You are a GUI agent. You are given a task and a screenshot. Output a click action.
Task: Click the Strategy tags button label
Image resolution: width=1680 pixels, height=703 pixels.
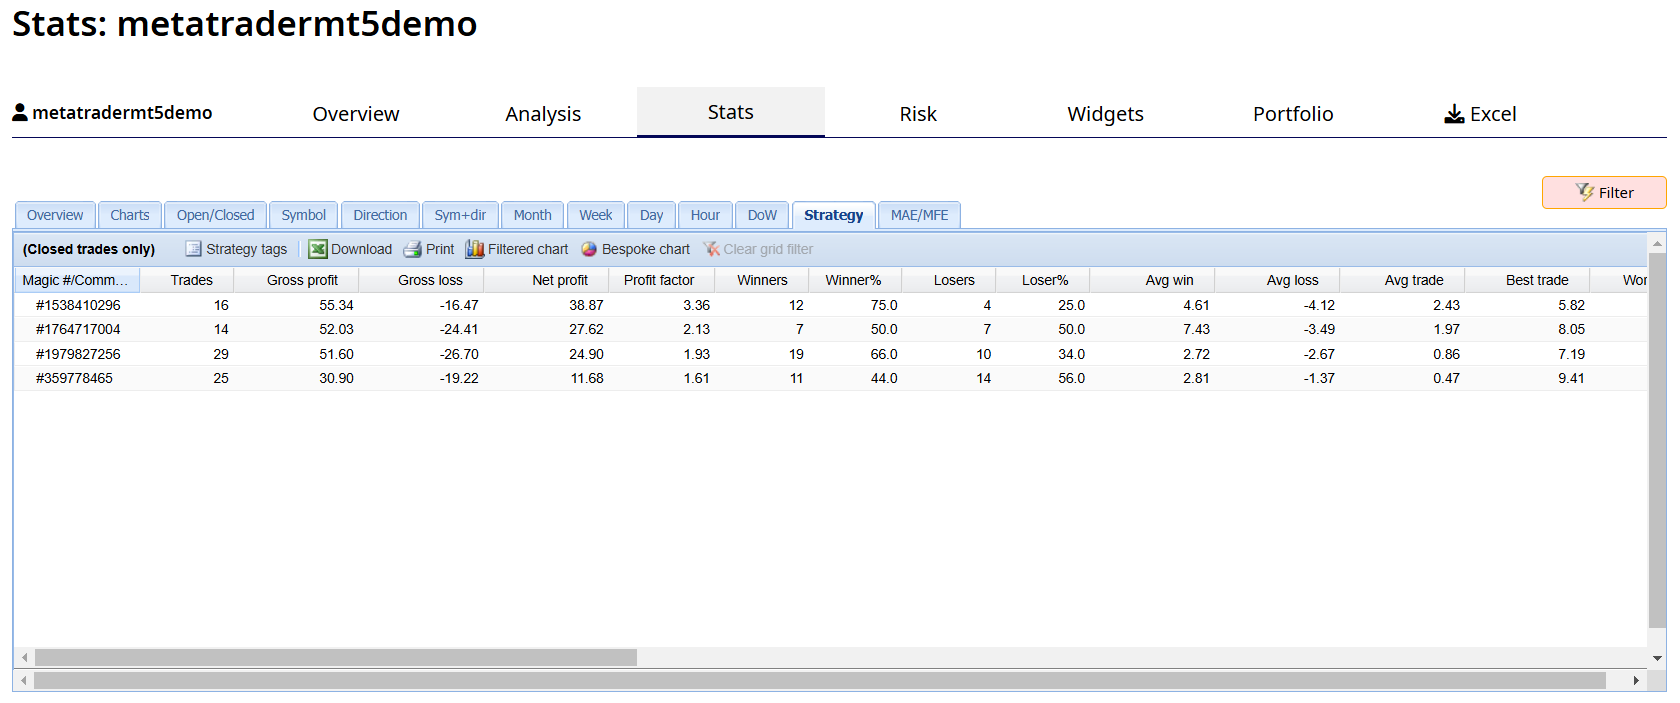pyautogui.click(x=246, y=249)
